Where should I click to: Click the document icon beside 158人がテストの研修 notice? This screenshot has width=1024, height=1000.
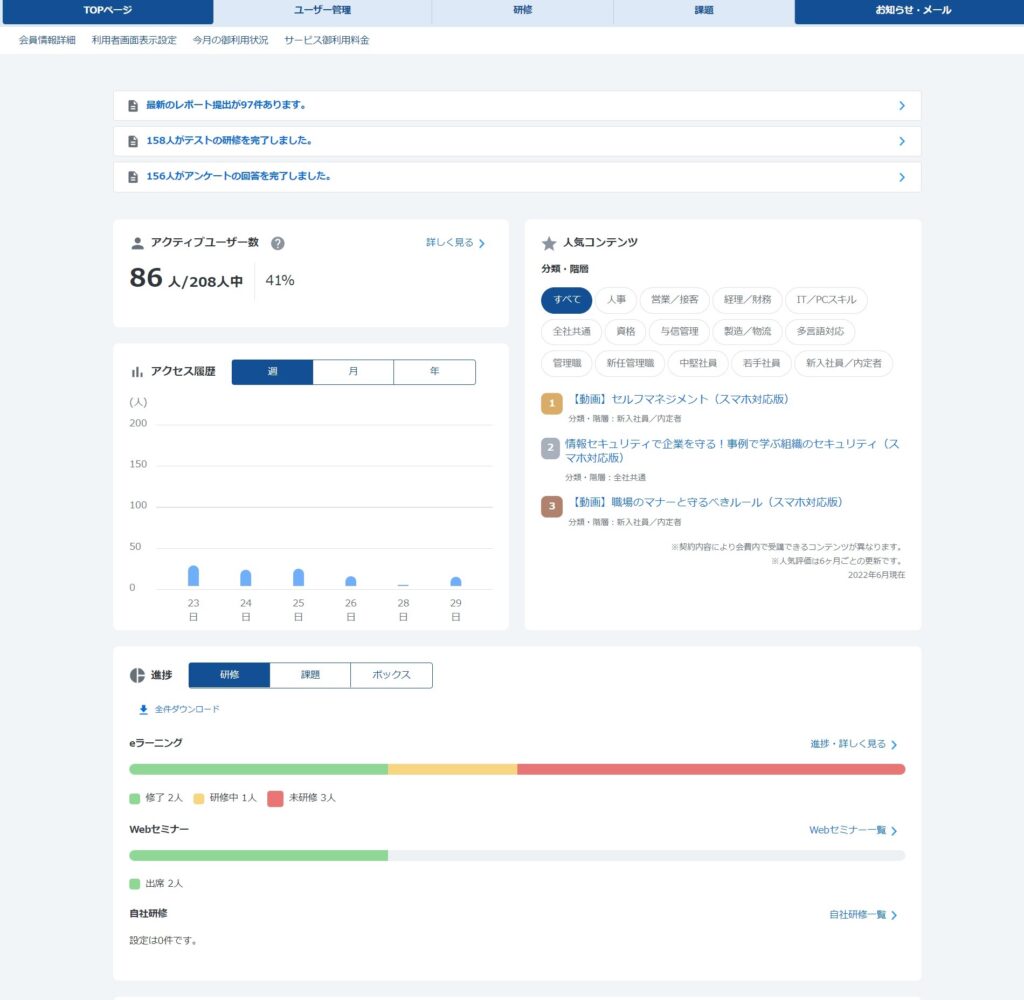pyautogui.click(x=133, y=141)
